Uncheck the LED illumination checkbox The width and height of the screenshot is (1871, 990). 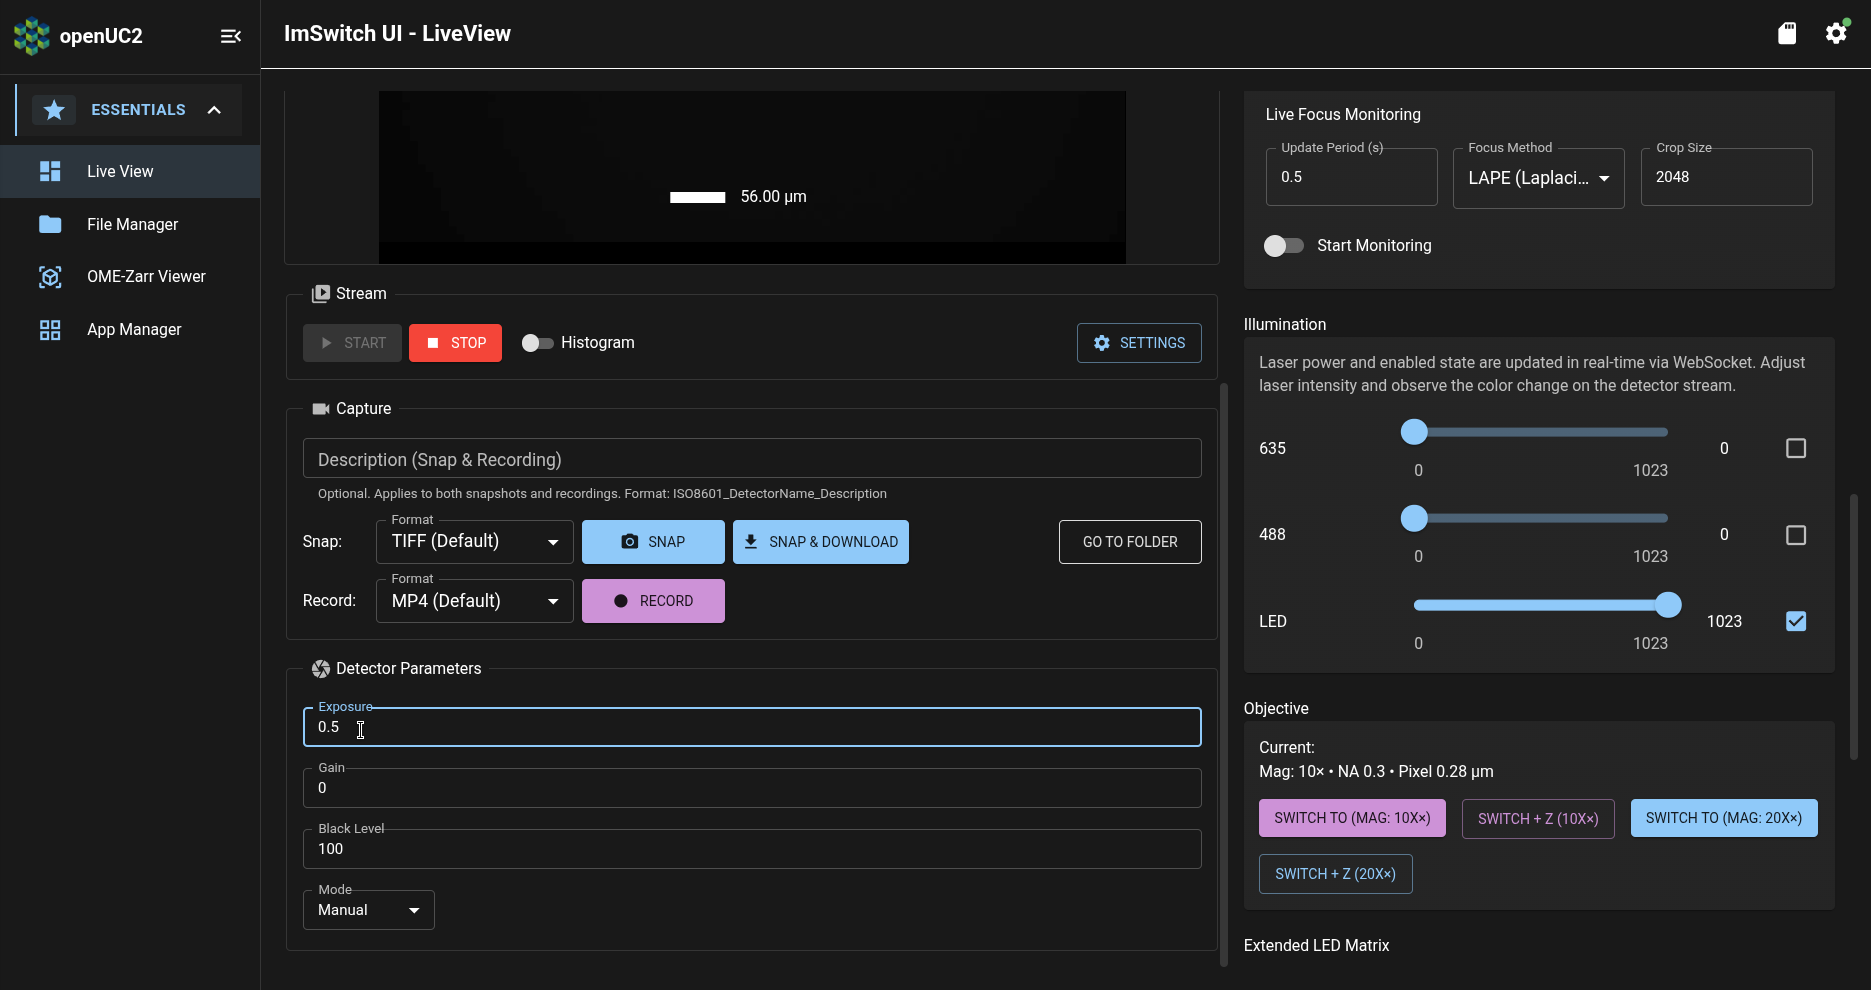tap(1795, 621)
